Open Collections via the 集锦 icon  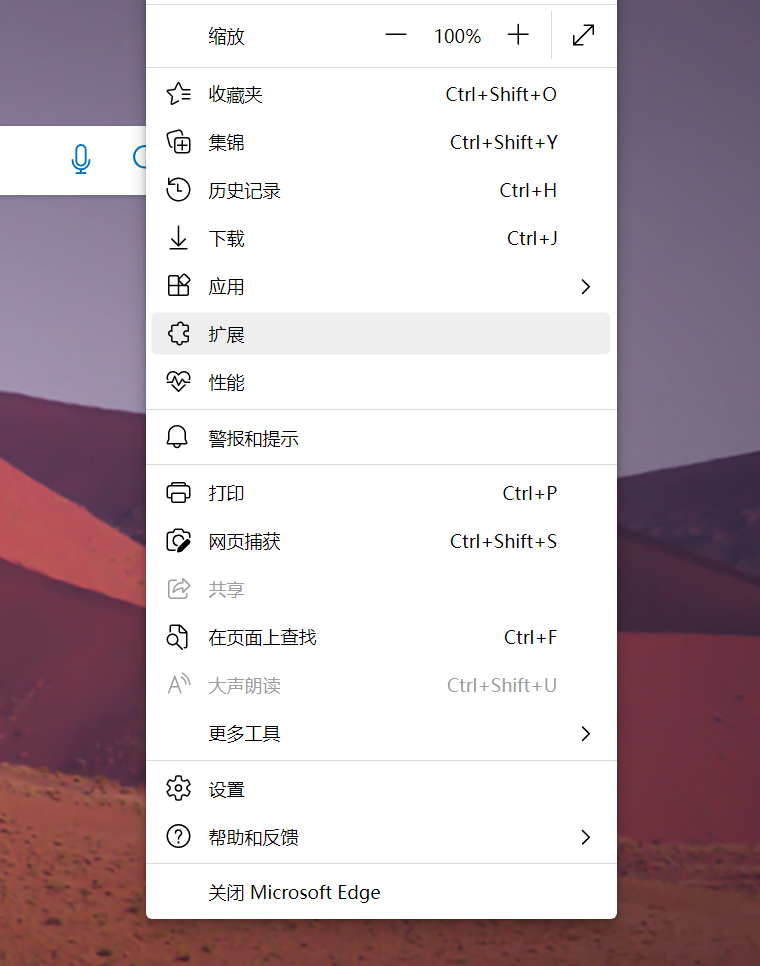(179, 142)
